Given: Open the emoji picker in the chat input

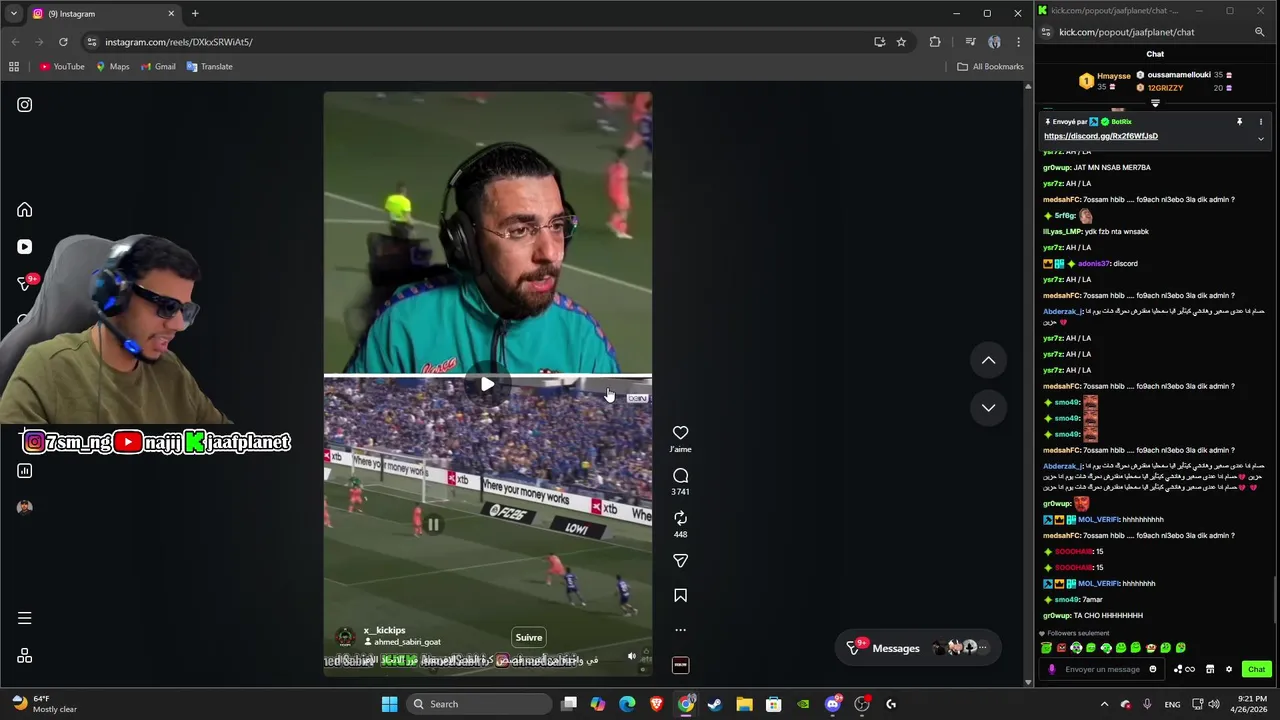Looking at the screenshot, I should pos(1152,669).
